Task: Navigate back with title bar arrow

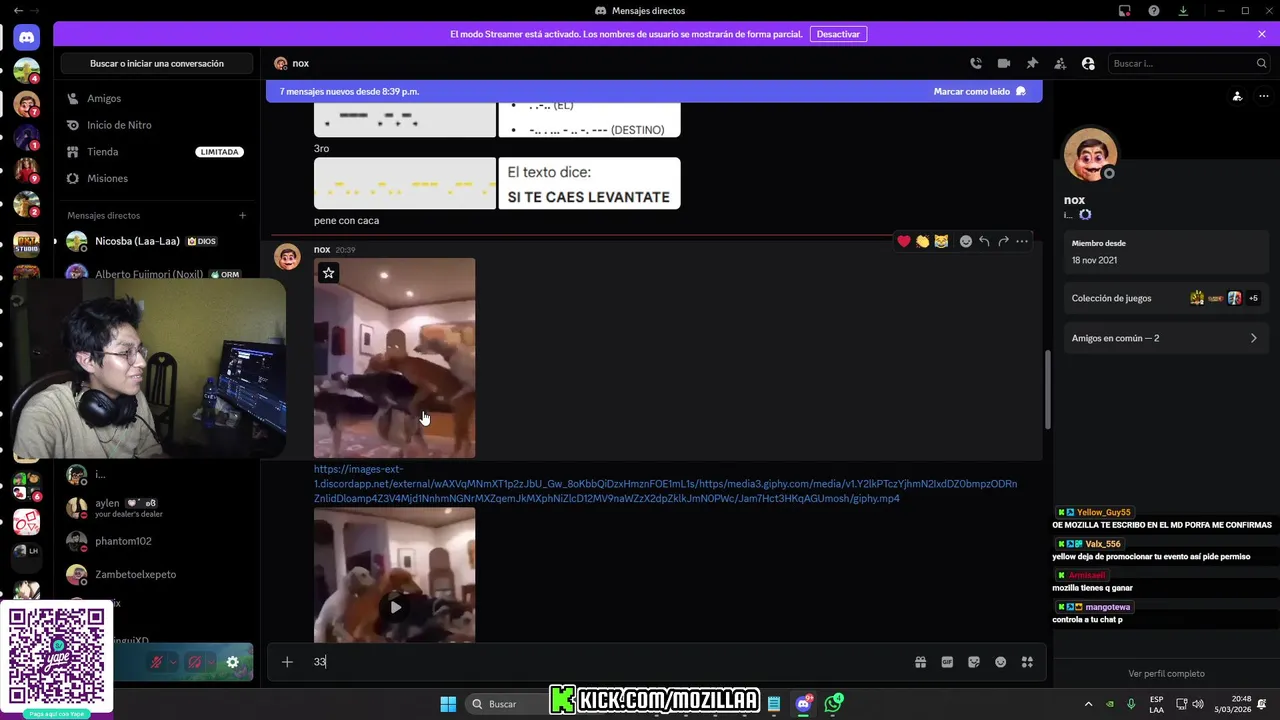Action: 18,10
